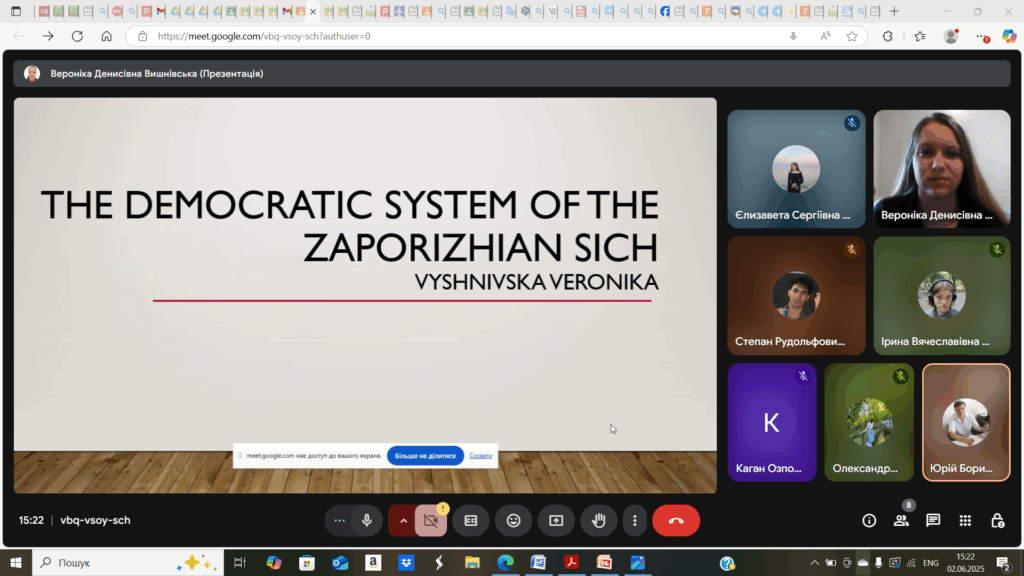Open a new browser tab plus button

(x=894, y=11)
